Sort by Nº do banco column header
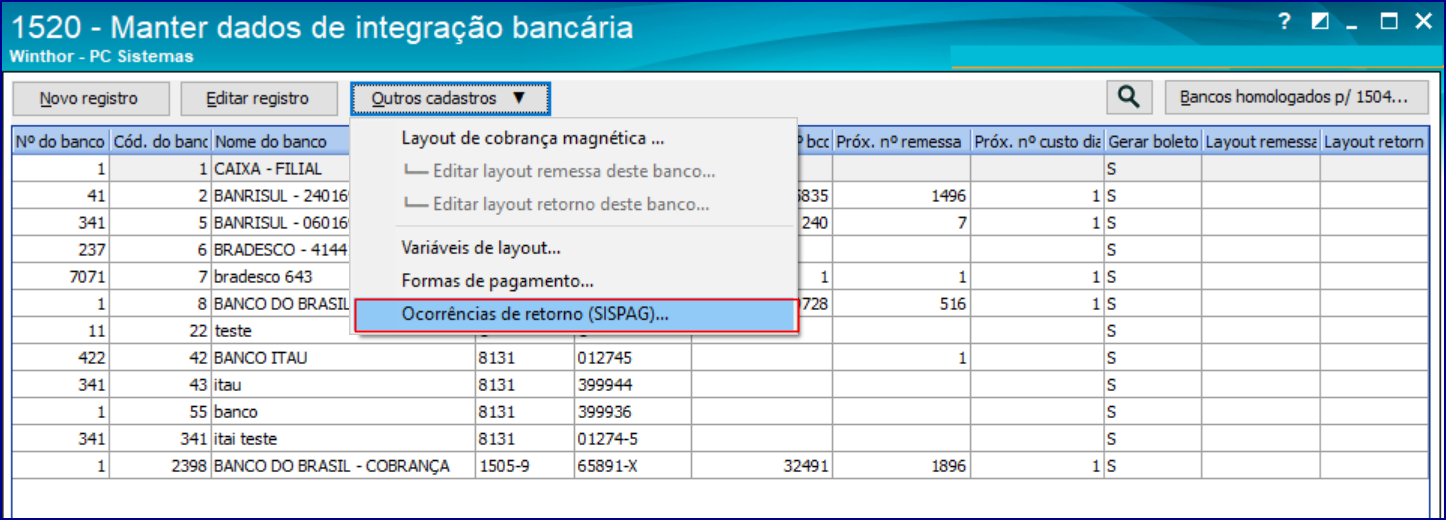Viewport: 1446px width, 520px height. [61, 142]
